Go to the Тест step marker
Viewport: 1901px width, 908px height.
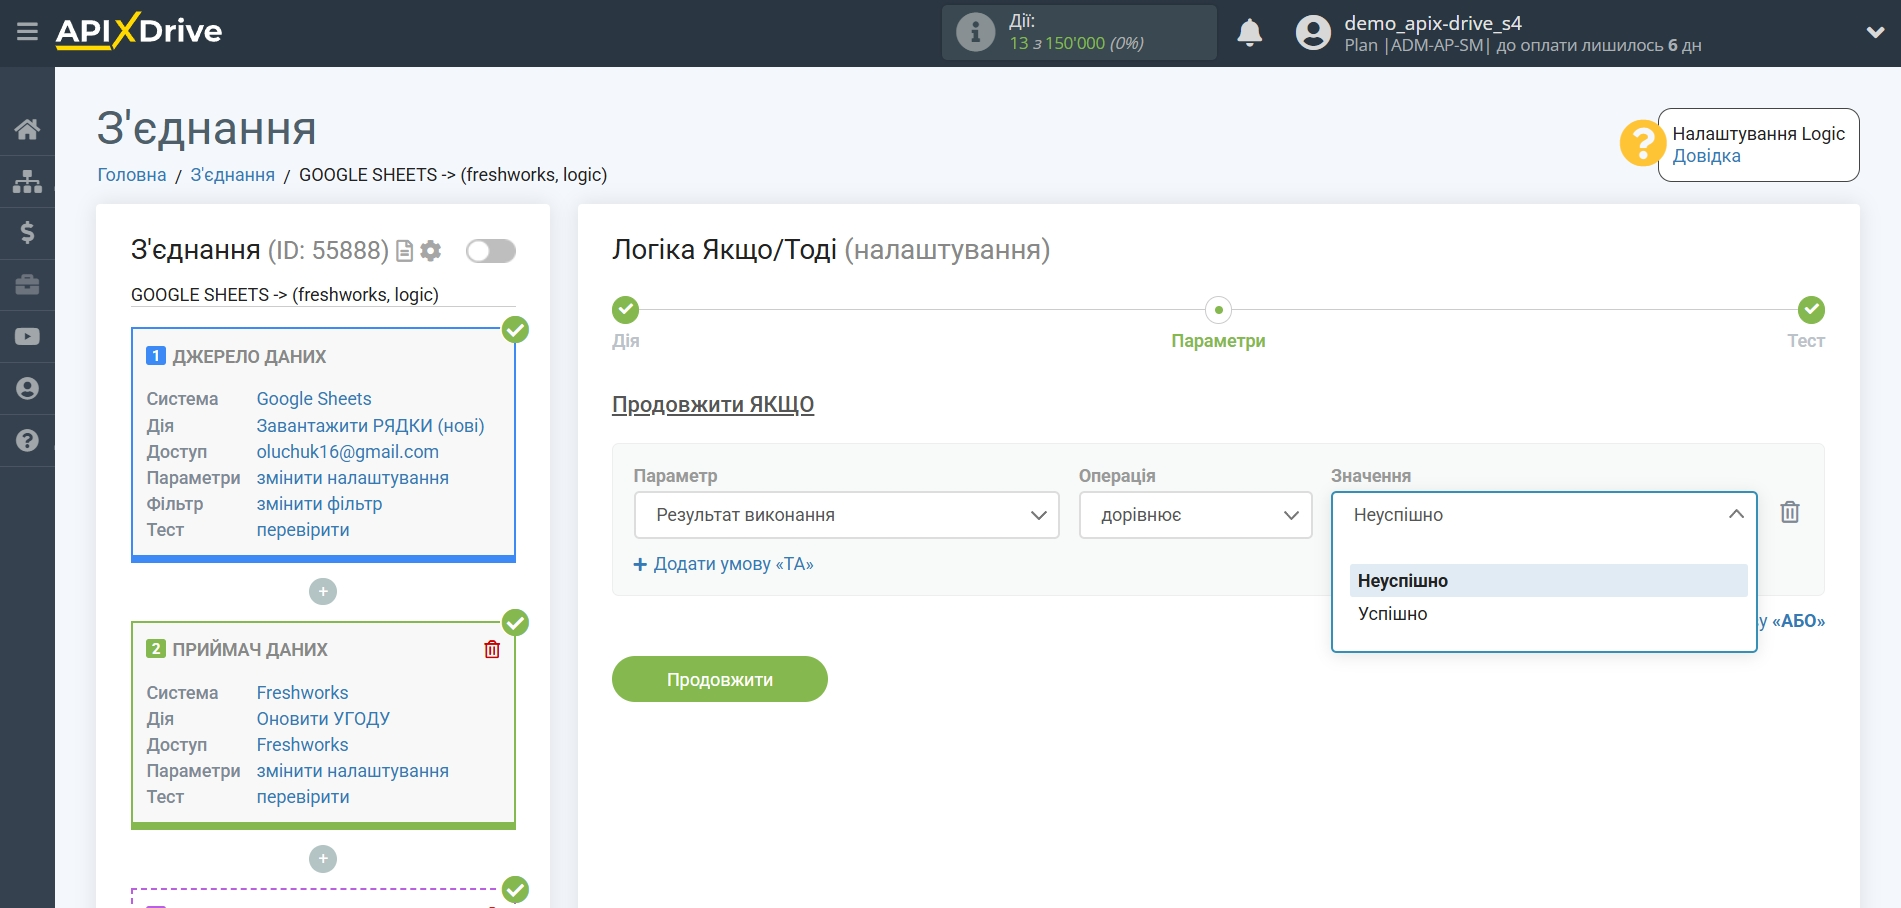(x=1810, y=310)
